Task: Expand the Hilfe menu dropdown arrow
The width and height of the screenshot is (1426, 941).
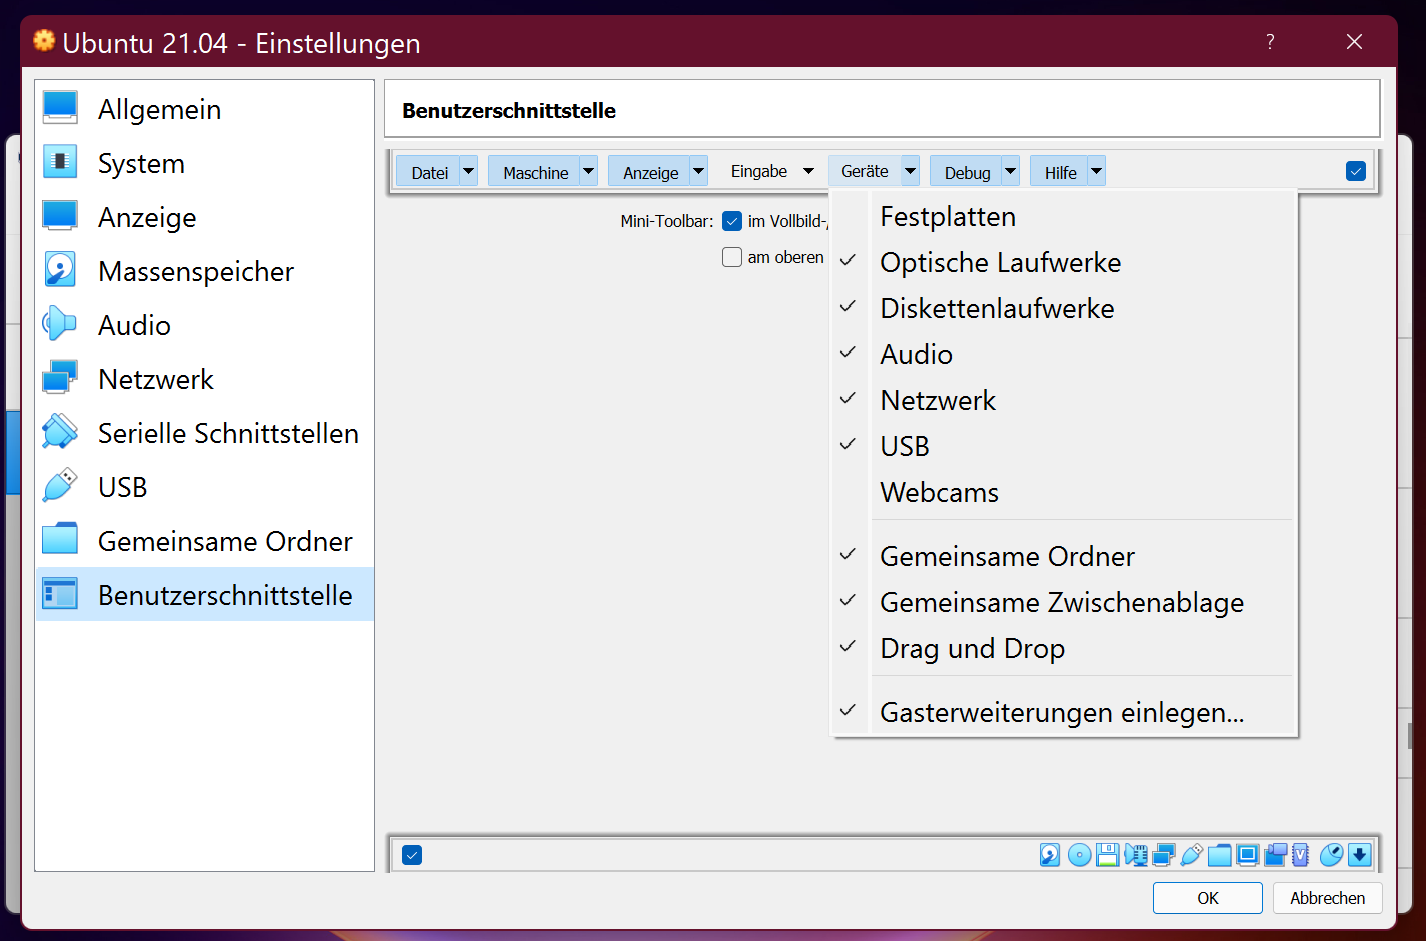Action: 1097,171
